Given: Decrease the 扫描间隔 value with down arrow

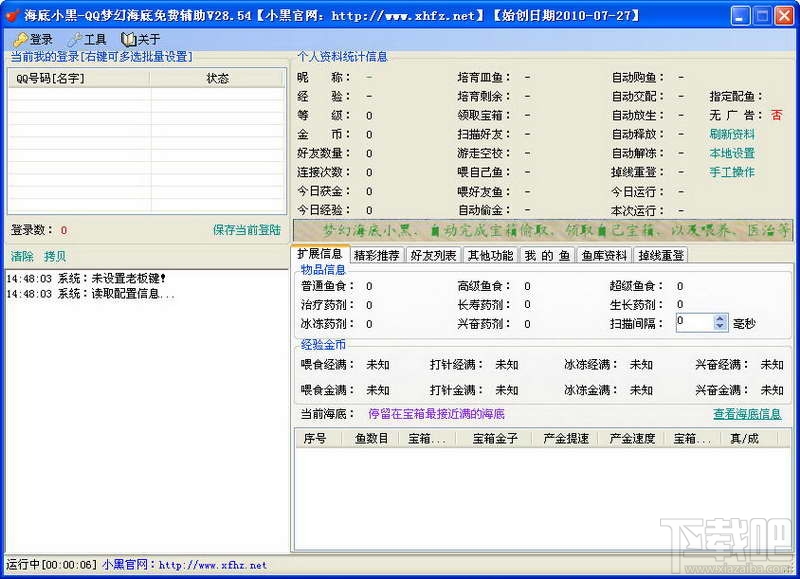Looking at the screenshot, I should click(720, 326).
